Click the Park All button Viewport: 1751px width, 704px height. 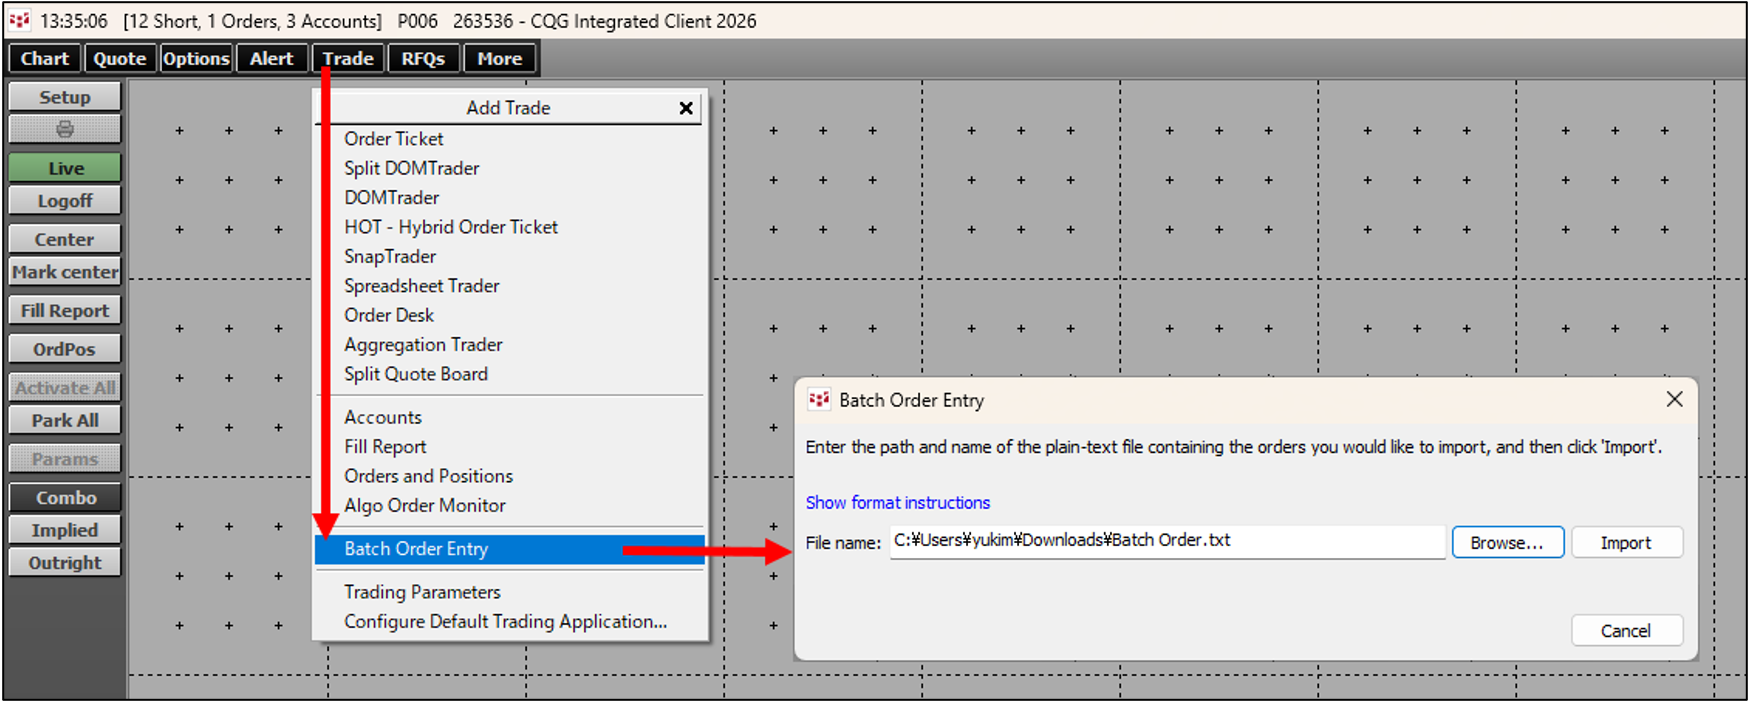[x=65, y=420]
